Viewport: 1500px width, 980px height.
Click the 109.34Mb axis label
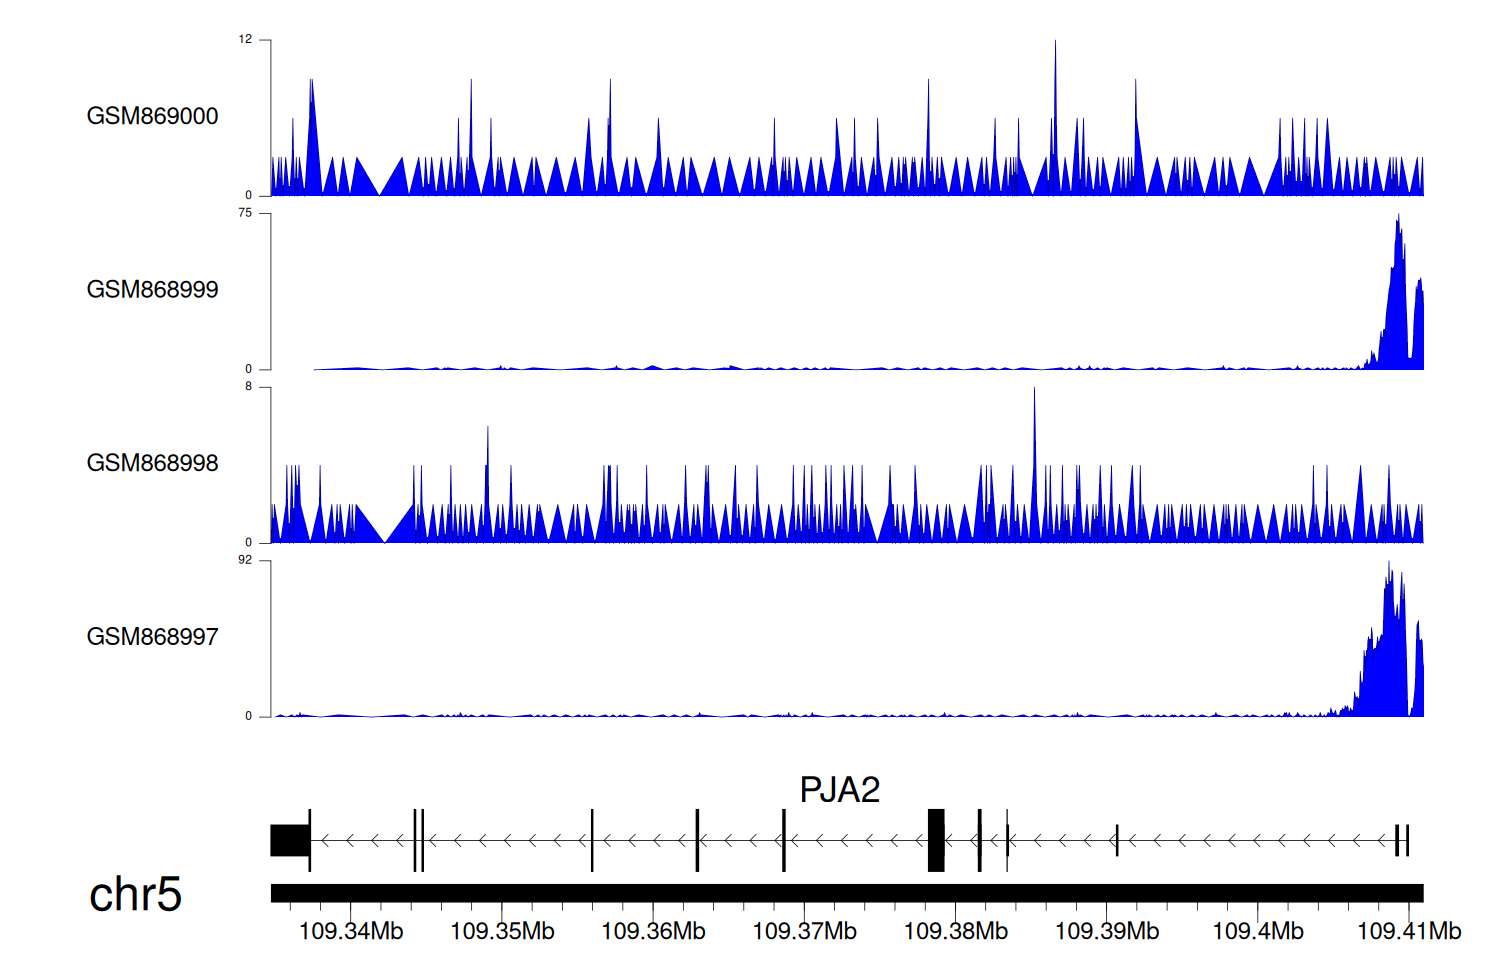[x=351, y=931]
